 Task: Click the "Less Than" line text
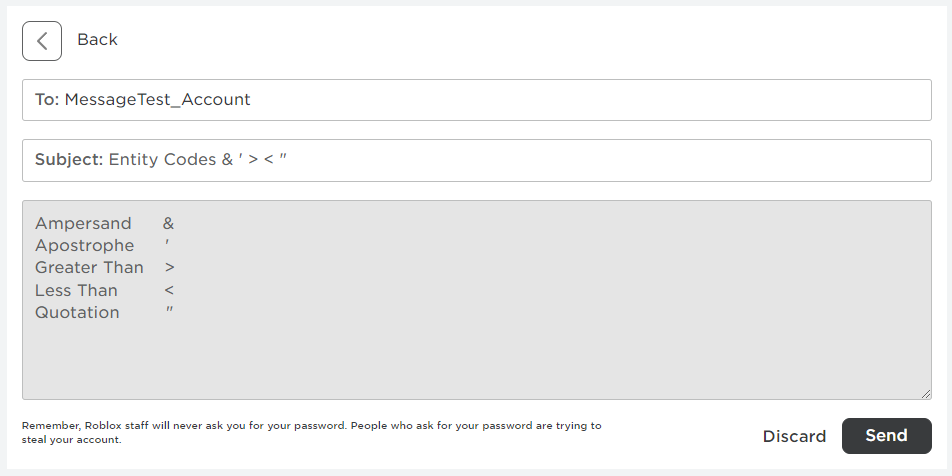pos(76,291)
